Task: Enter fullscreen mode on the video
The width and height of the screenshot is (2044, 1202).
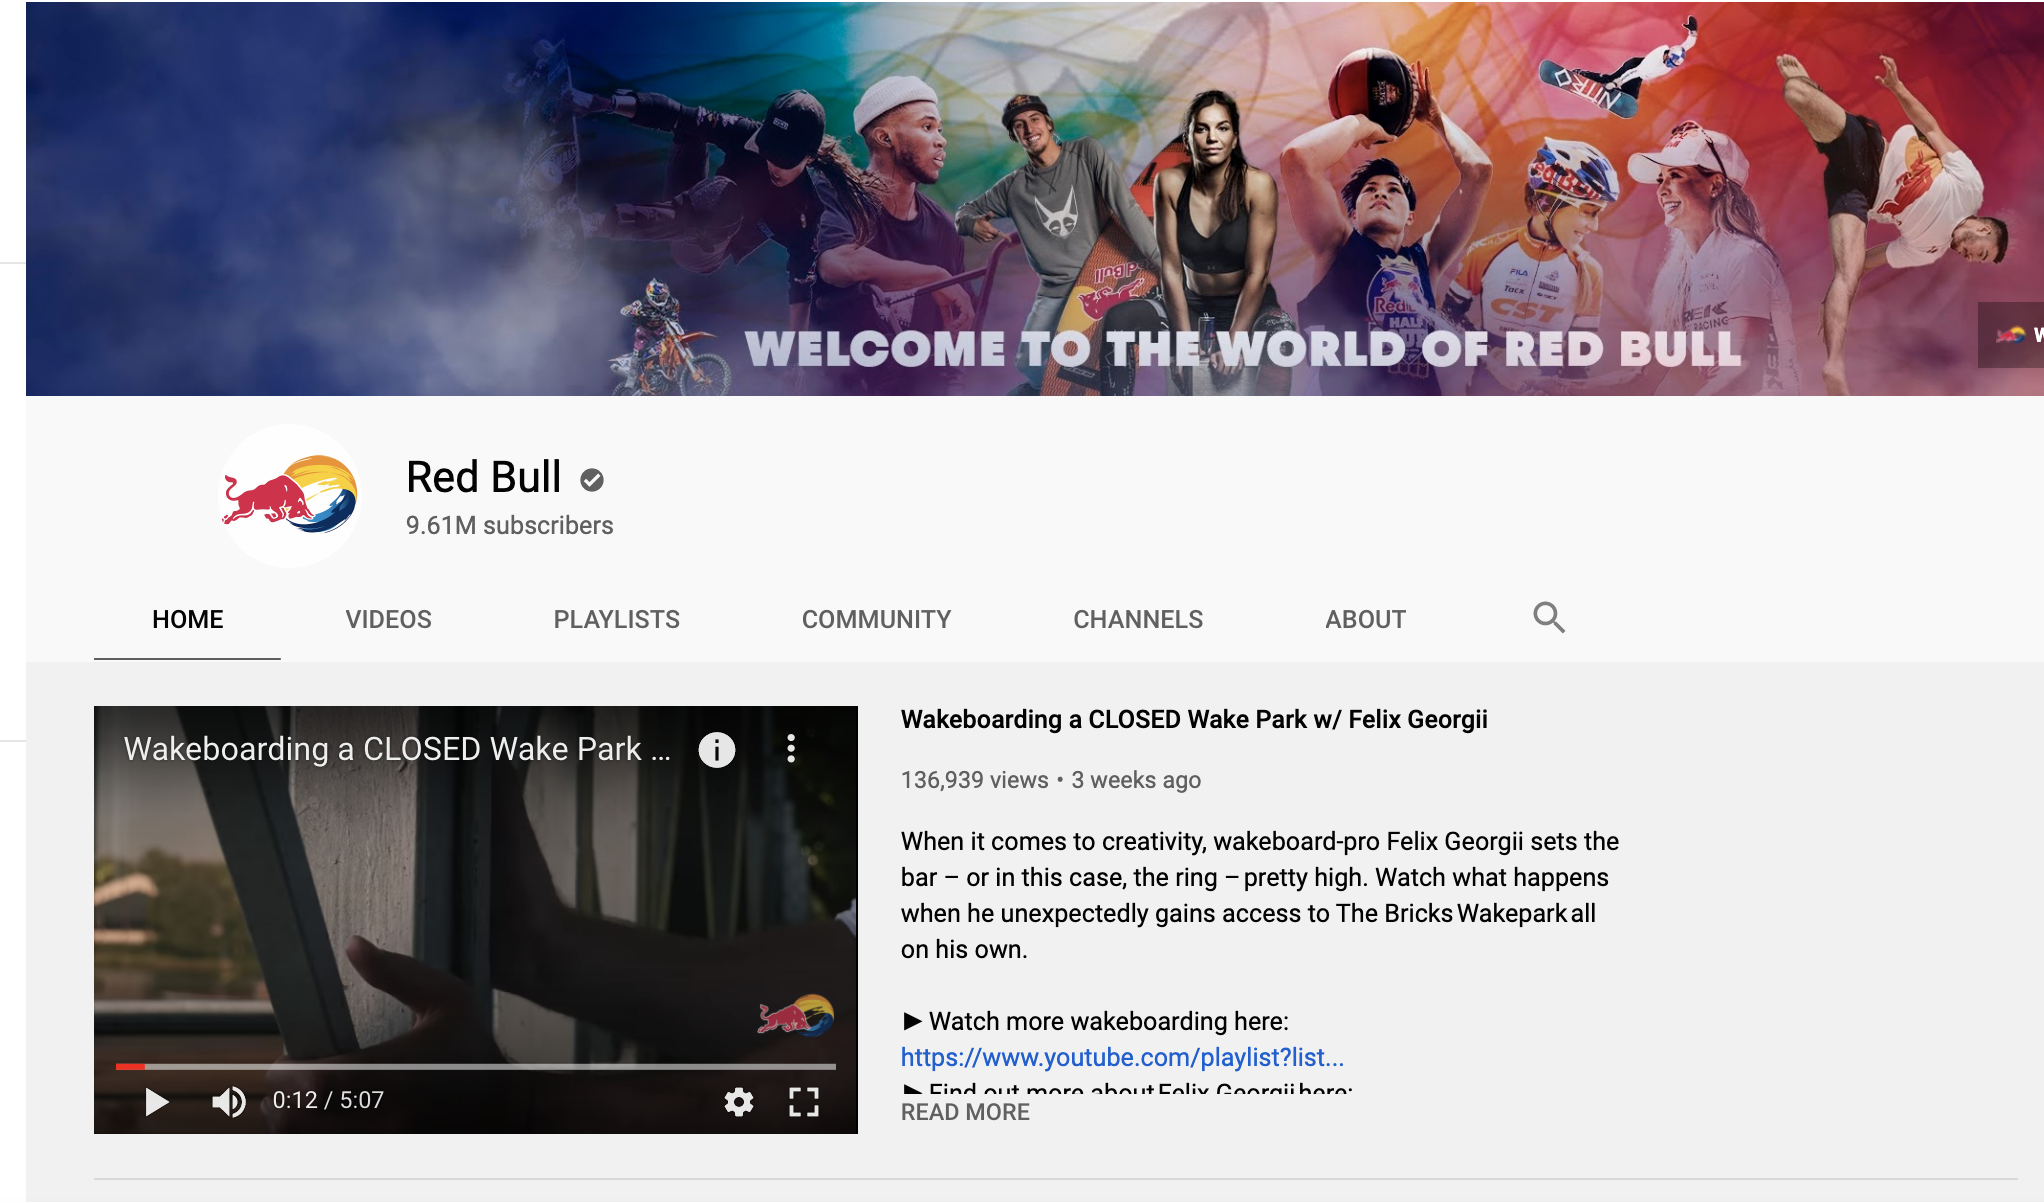Action: pos(804,1101)
